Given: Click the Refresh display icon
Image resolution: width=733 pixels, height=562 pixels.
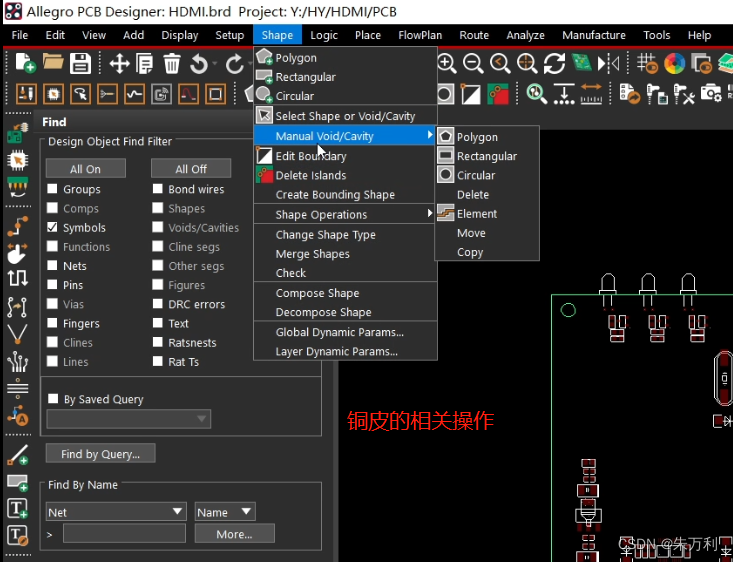Looking at the screenshot, I should click(x=554, y=64).
